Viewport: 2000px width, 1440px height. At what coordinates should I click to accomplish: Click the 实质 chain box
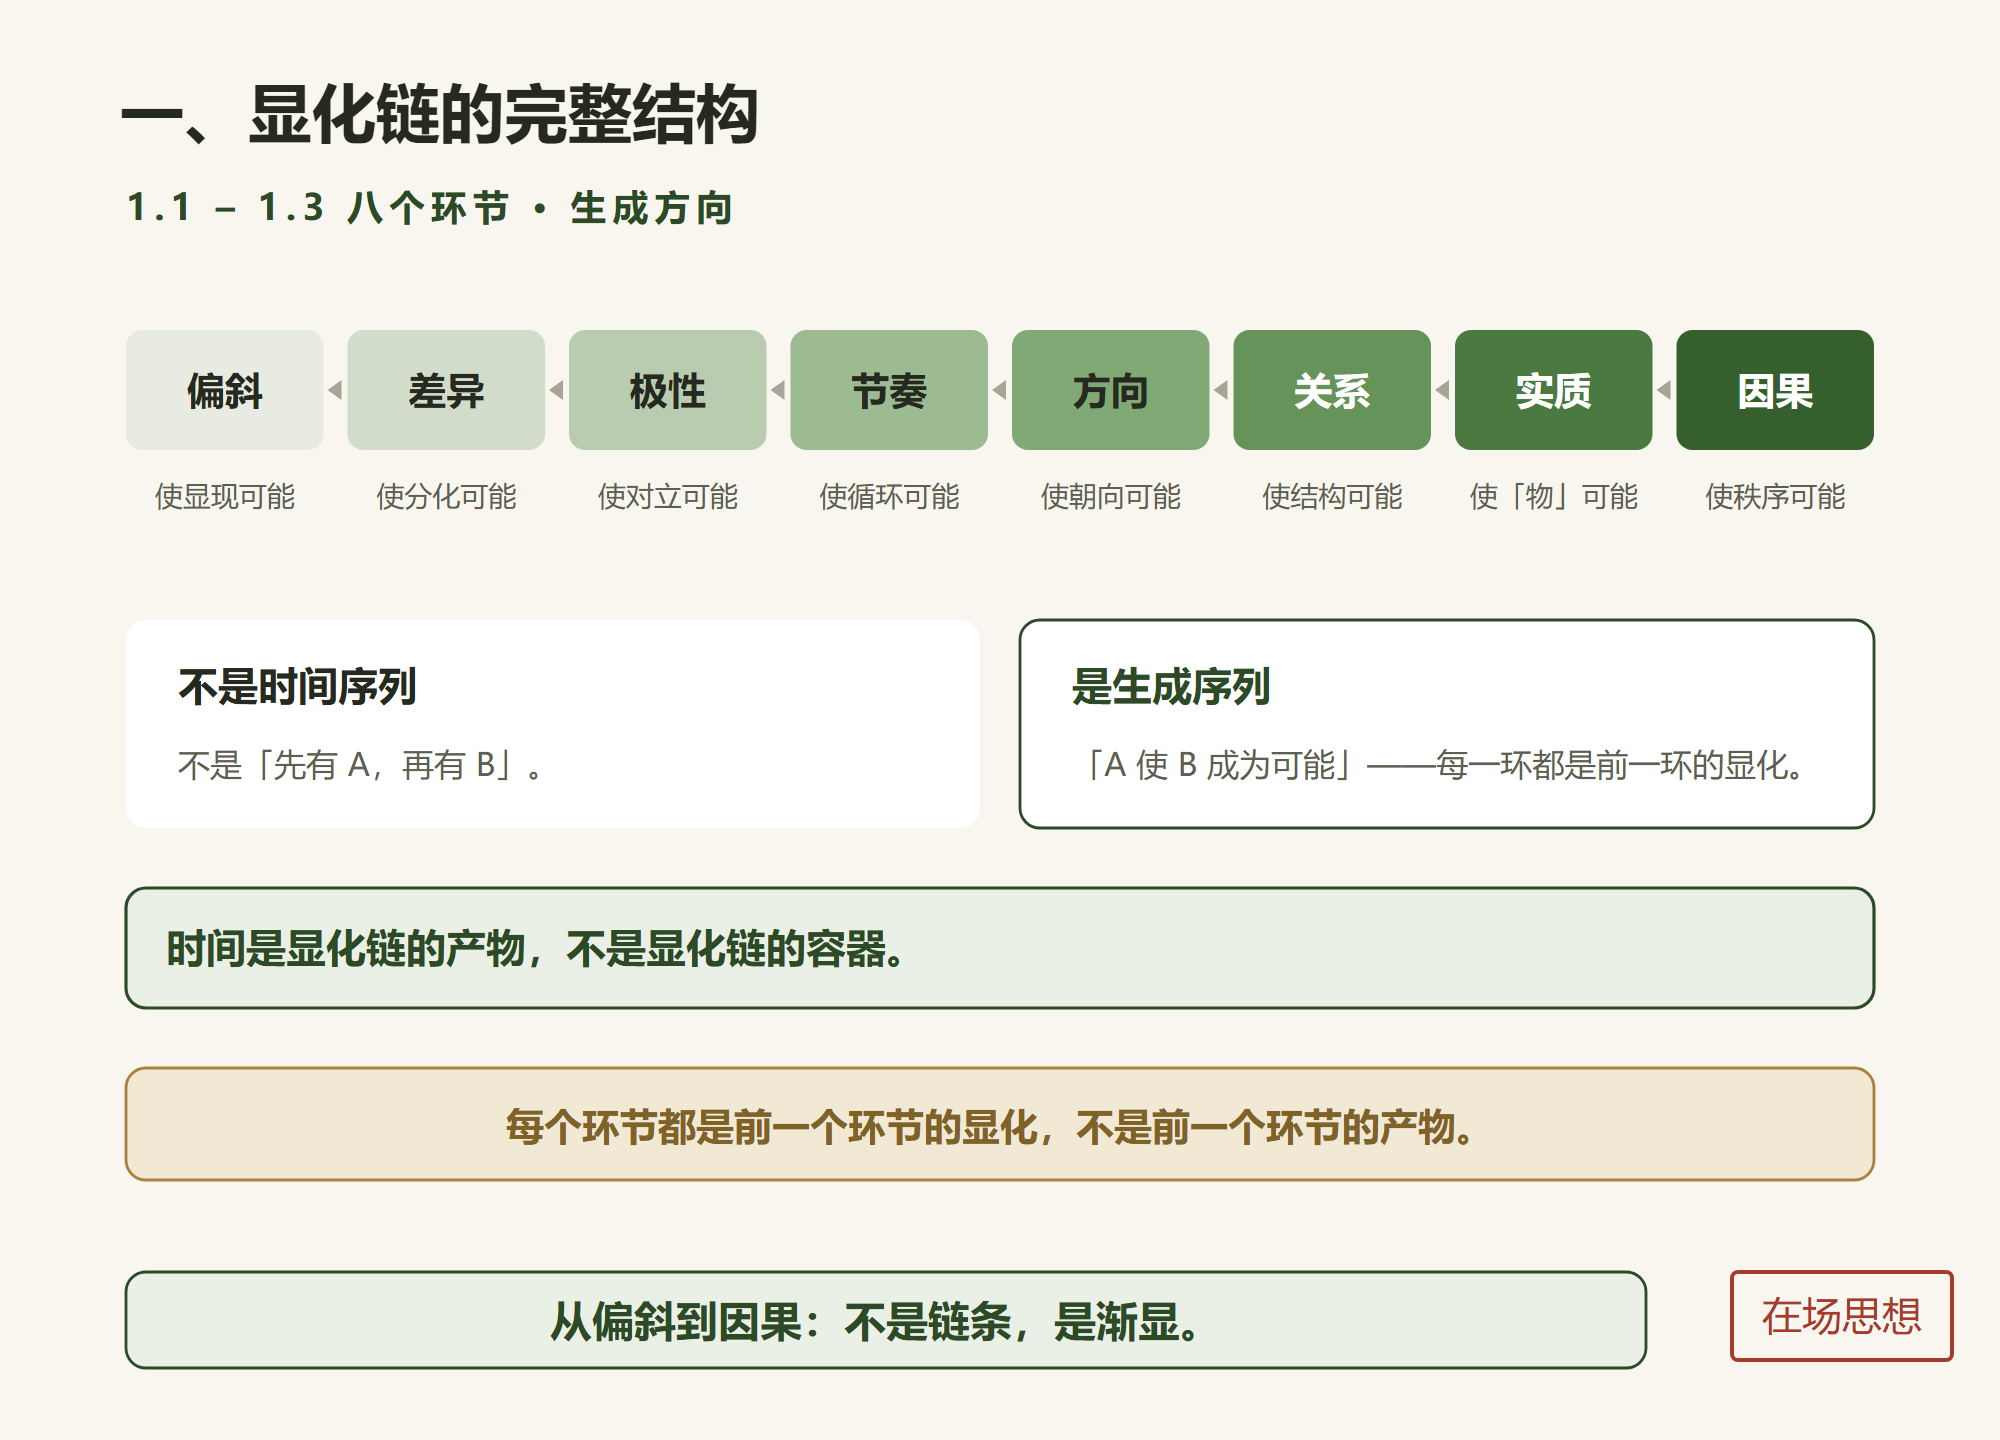pos(1554,390)
